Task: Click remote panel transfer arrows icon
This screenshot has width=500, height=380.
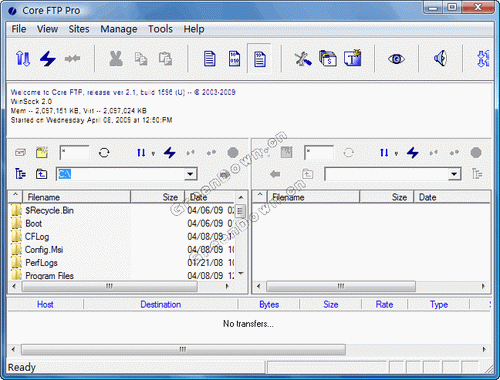Action: coord(384,153)
